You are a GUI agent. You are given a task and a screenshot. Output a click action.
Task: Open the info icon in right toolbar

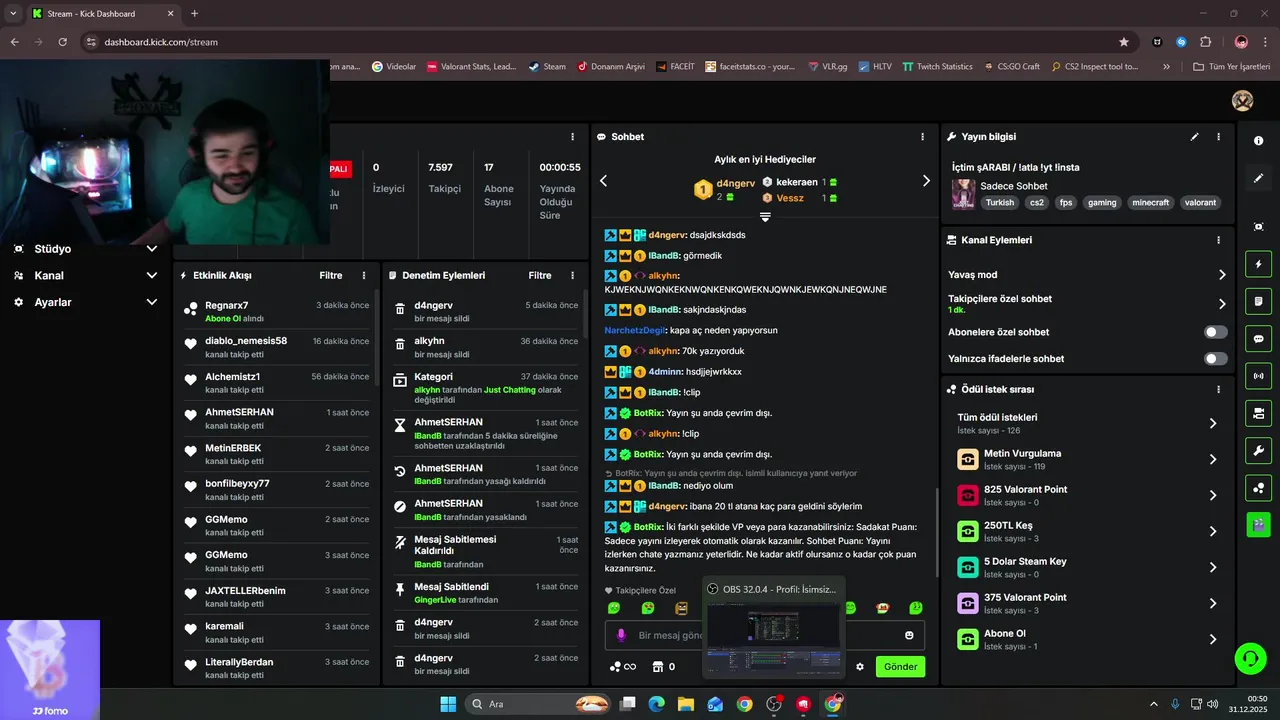1258,141
